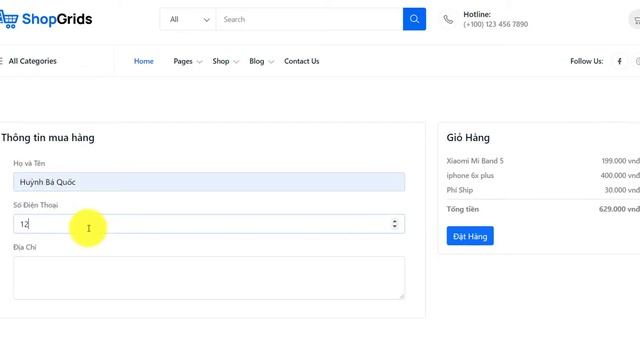
Task: Click the 30.000 vnd shipping fee
Action: (622, 190)
